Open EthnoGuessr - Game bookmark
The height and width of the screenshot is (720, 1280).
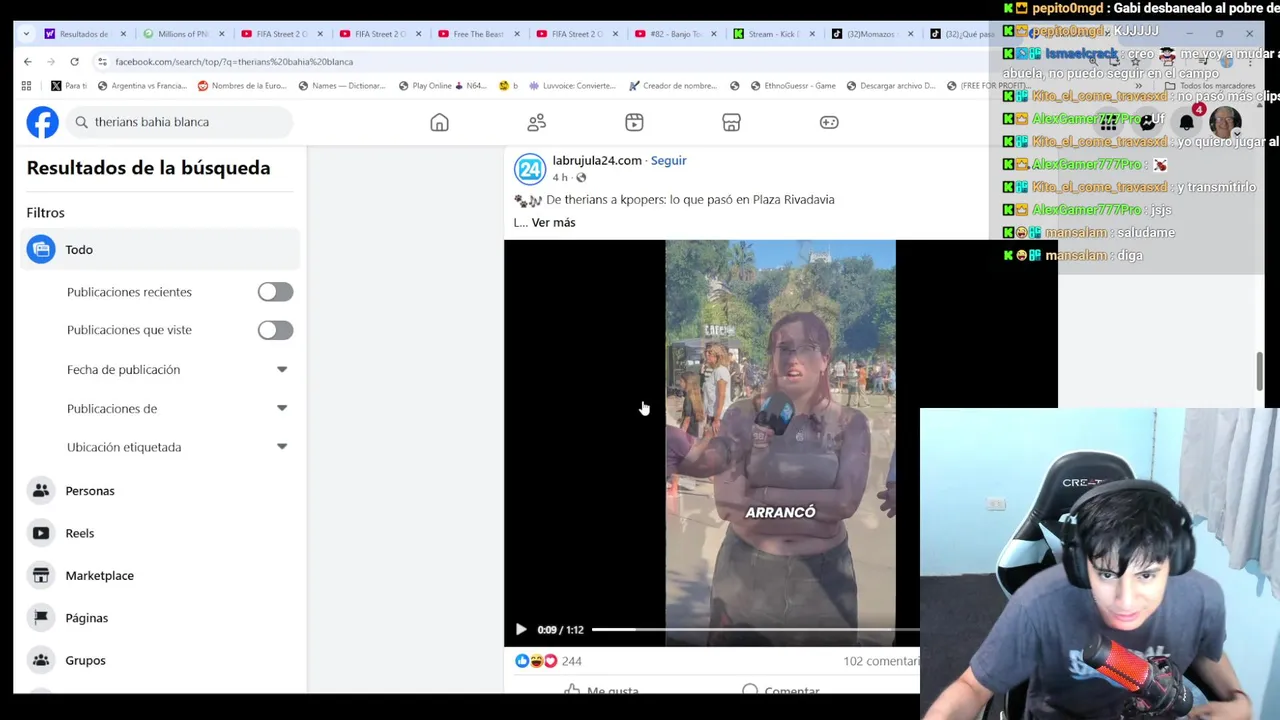pos(792,86)
